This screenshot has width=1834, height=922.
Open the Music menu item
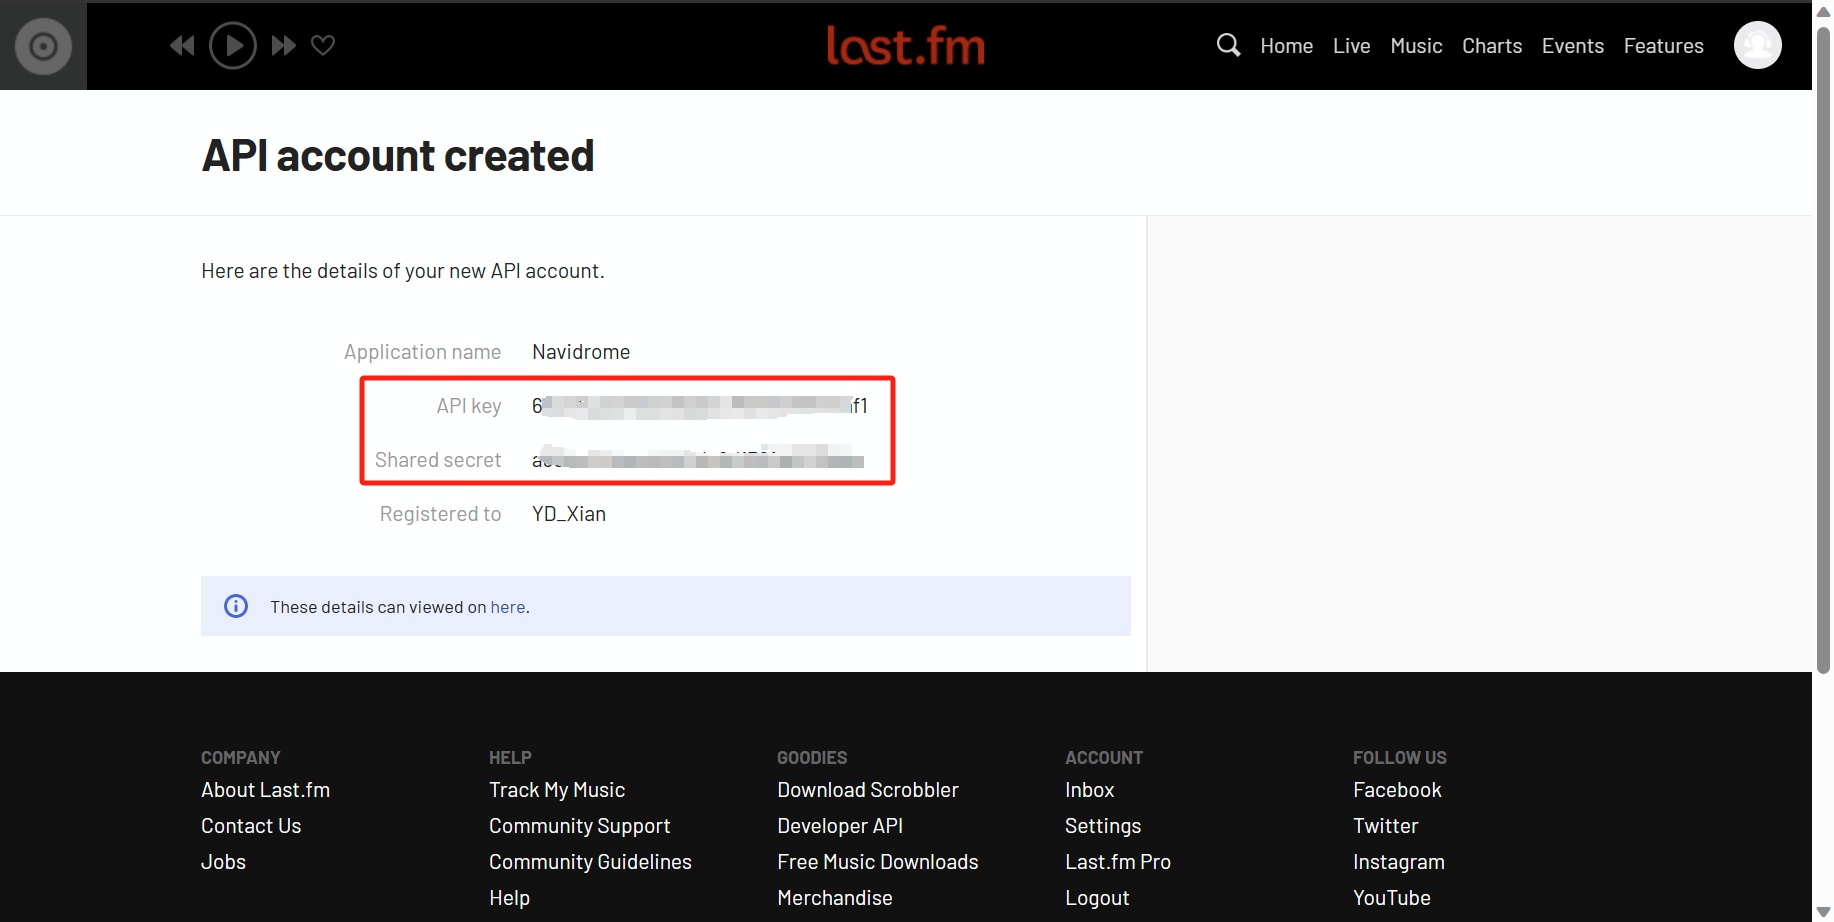(x=1416, y=46)
